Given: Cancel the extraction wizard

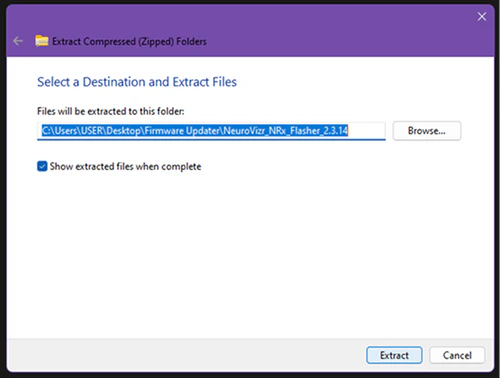Looking at the screenshot, I should 457,355.
